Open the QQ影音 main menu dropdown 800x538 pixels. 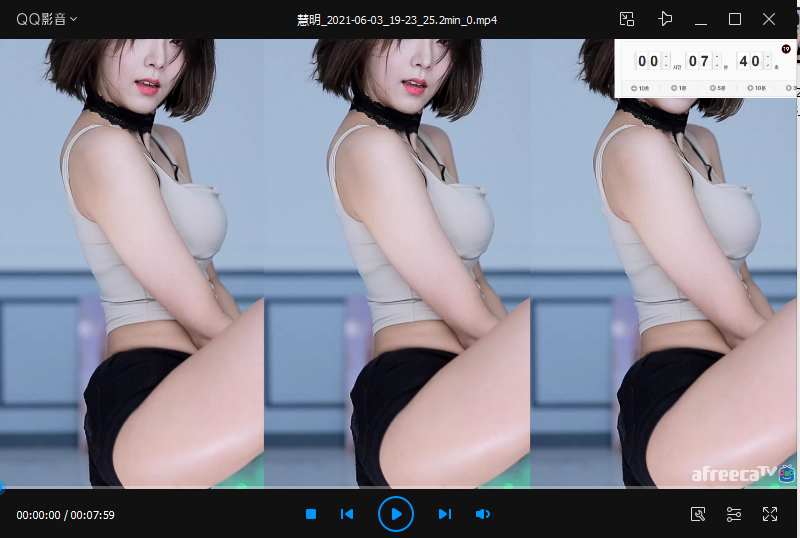pyautogui.click(x=47, y=19)
